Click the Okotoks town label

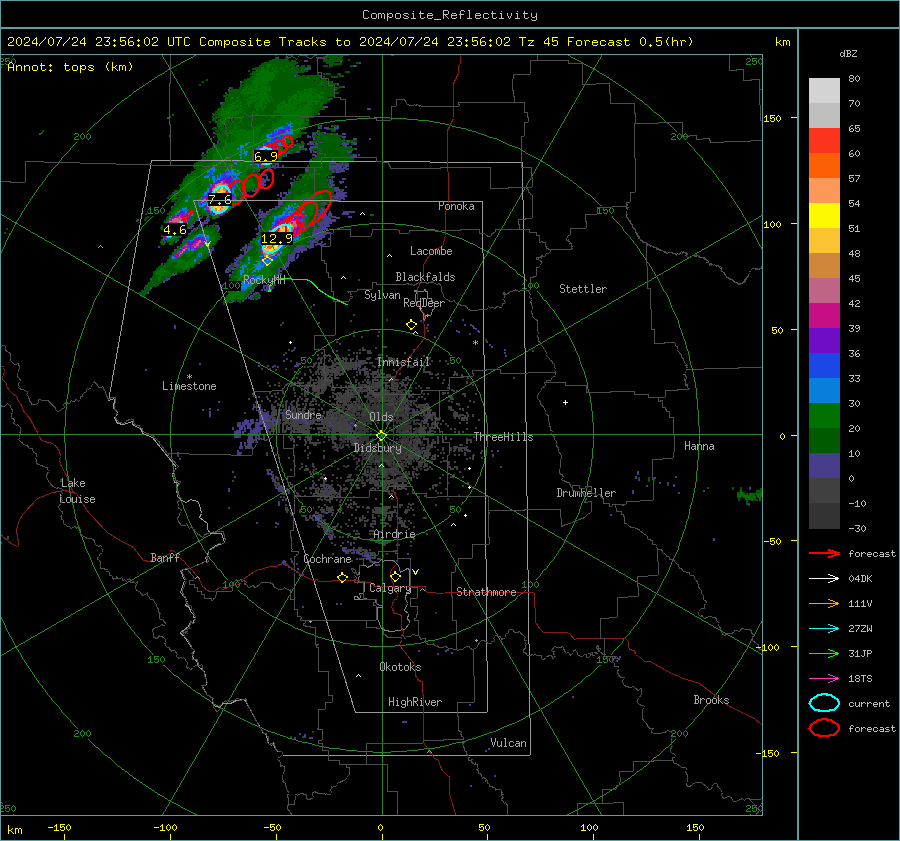[x=400, y=667]
